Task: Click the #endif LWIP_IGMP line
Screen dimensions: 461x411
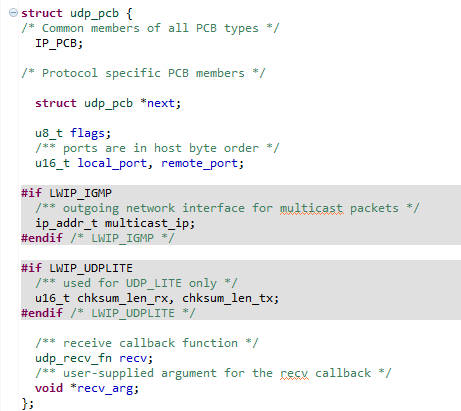Action: pos(98,238)
